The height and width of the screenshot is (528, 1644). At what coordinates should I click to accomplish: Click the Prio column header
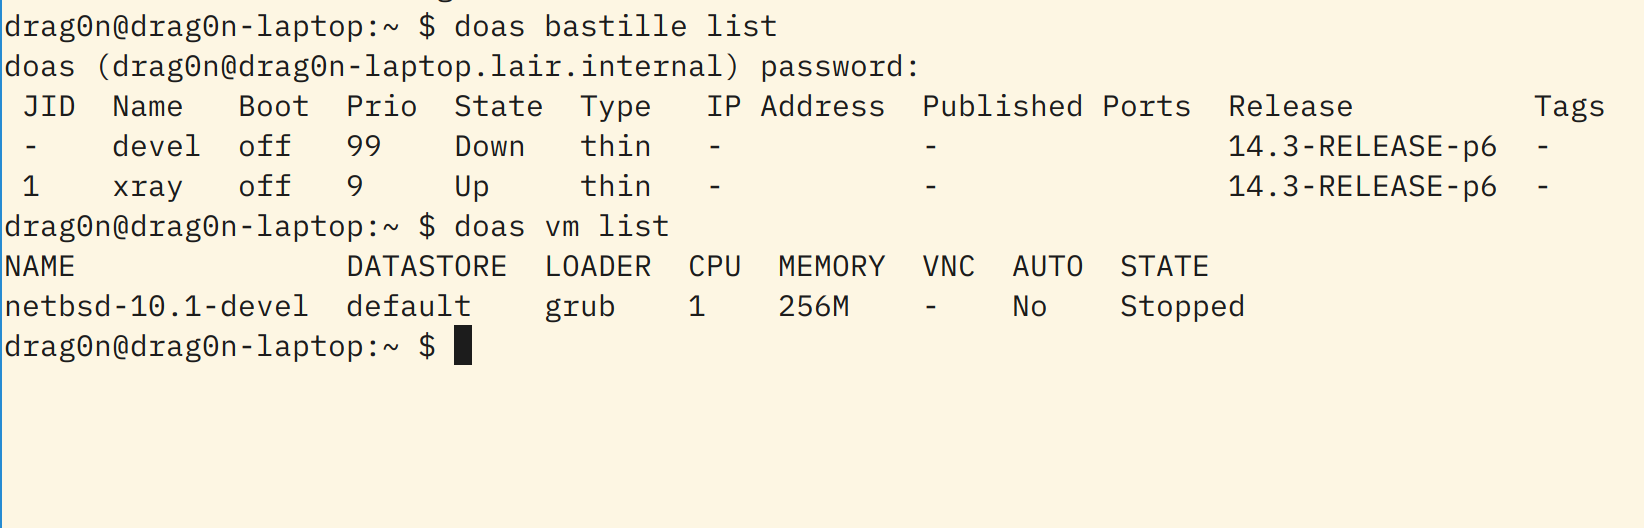click(381, 107)
